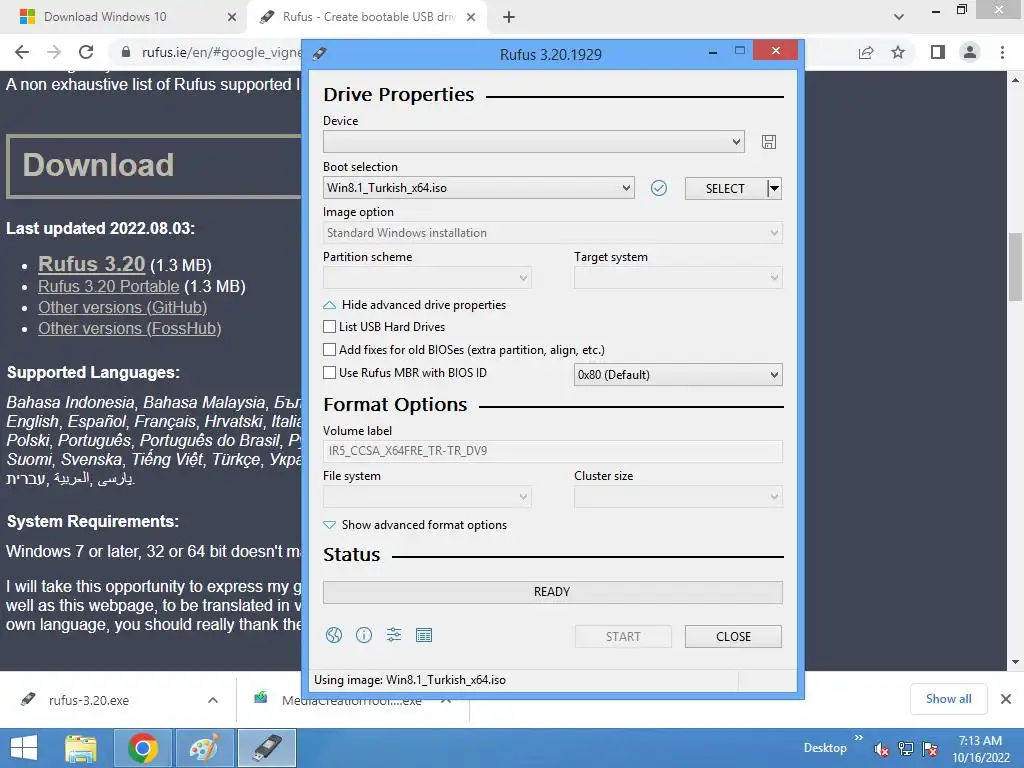
Task: Click Rufus USB icon in title bar
Action: pyautogui.click(x=319, y=54)
